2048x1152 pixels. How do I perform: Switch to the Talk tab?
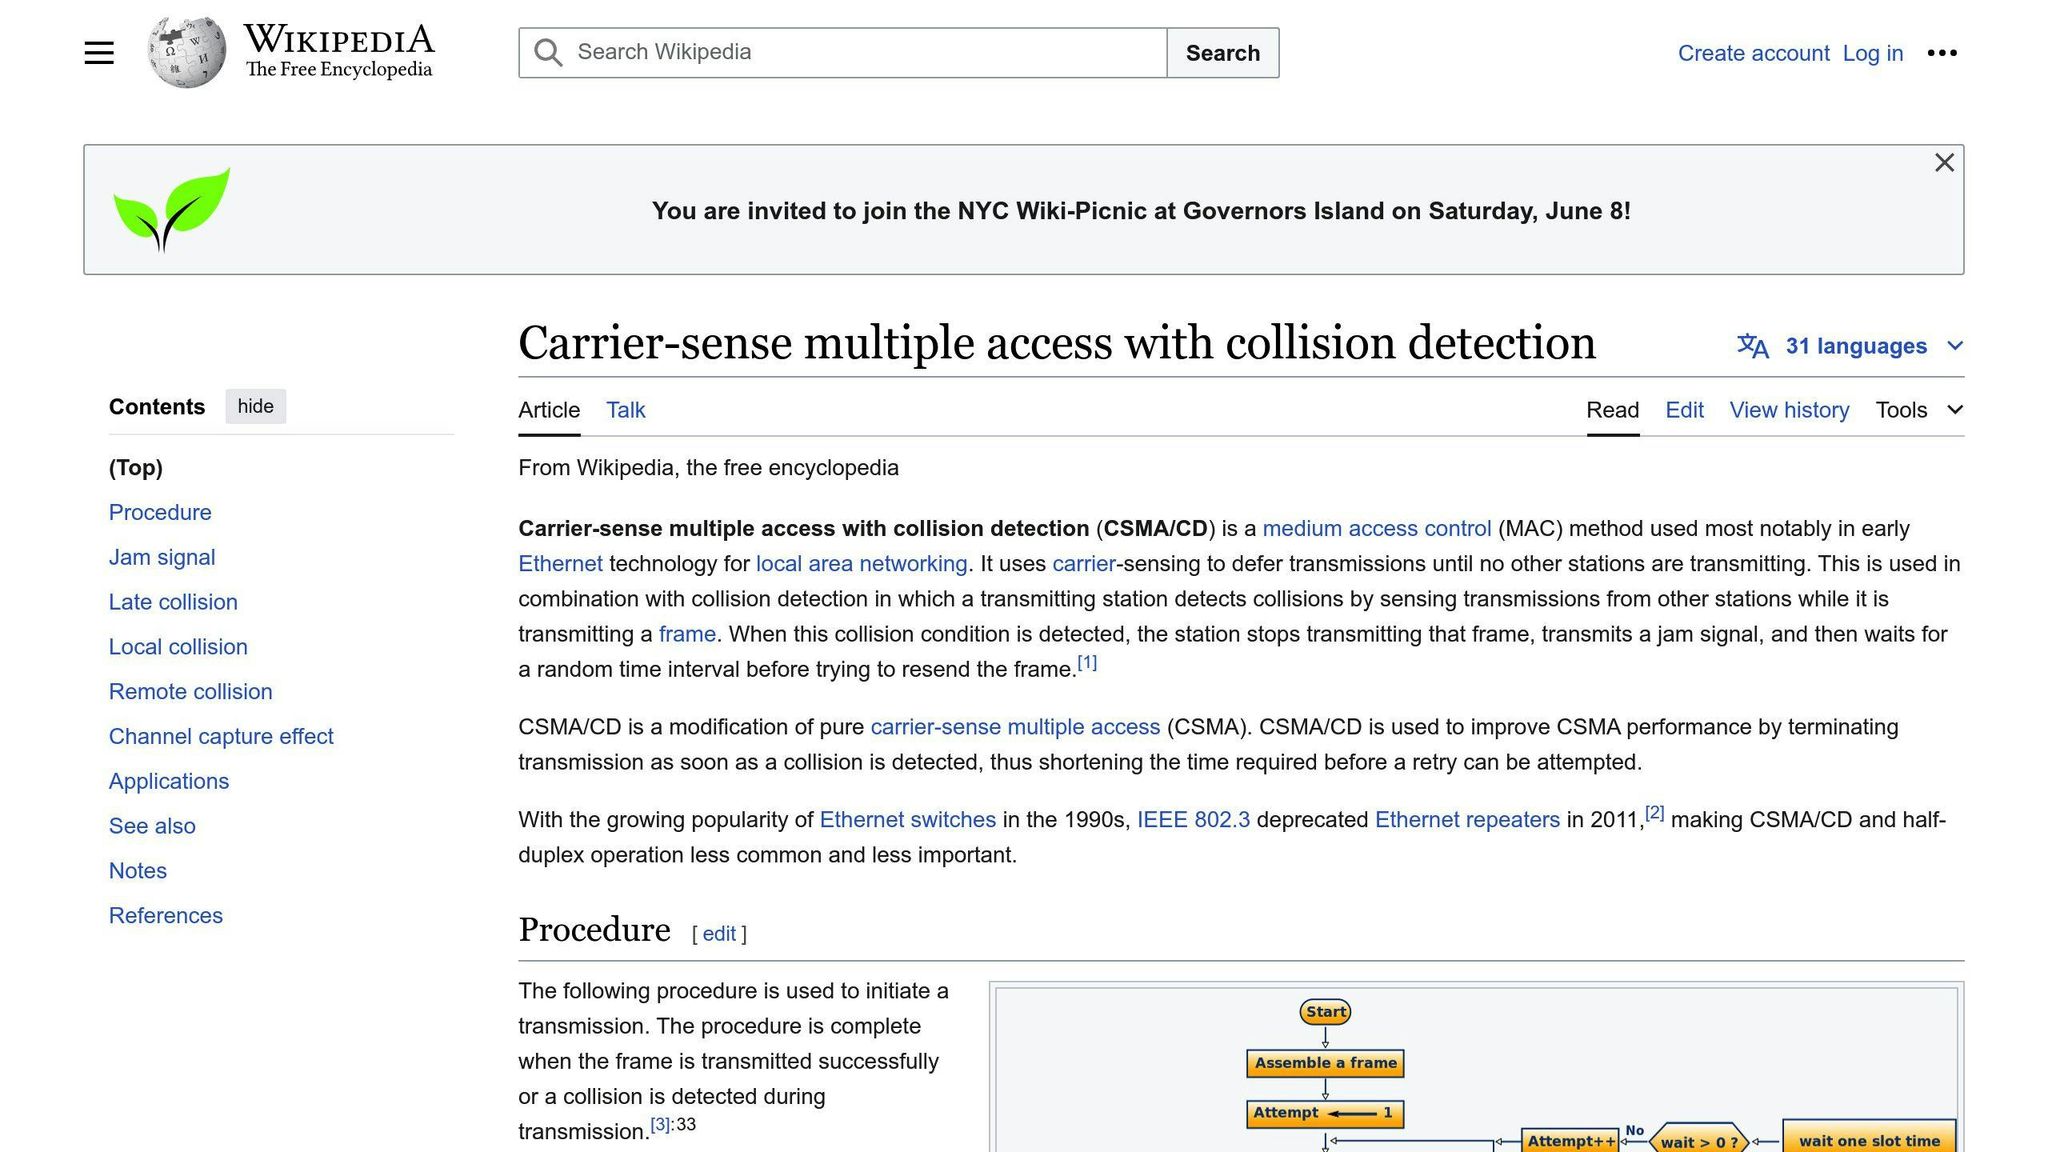pos(625,410)
